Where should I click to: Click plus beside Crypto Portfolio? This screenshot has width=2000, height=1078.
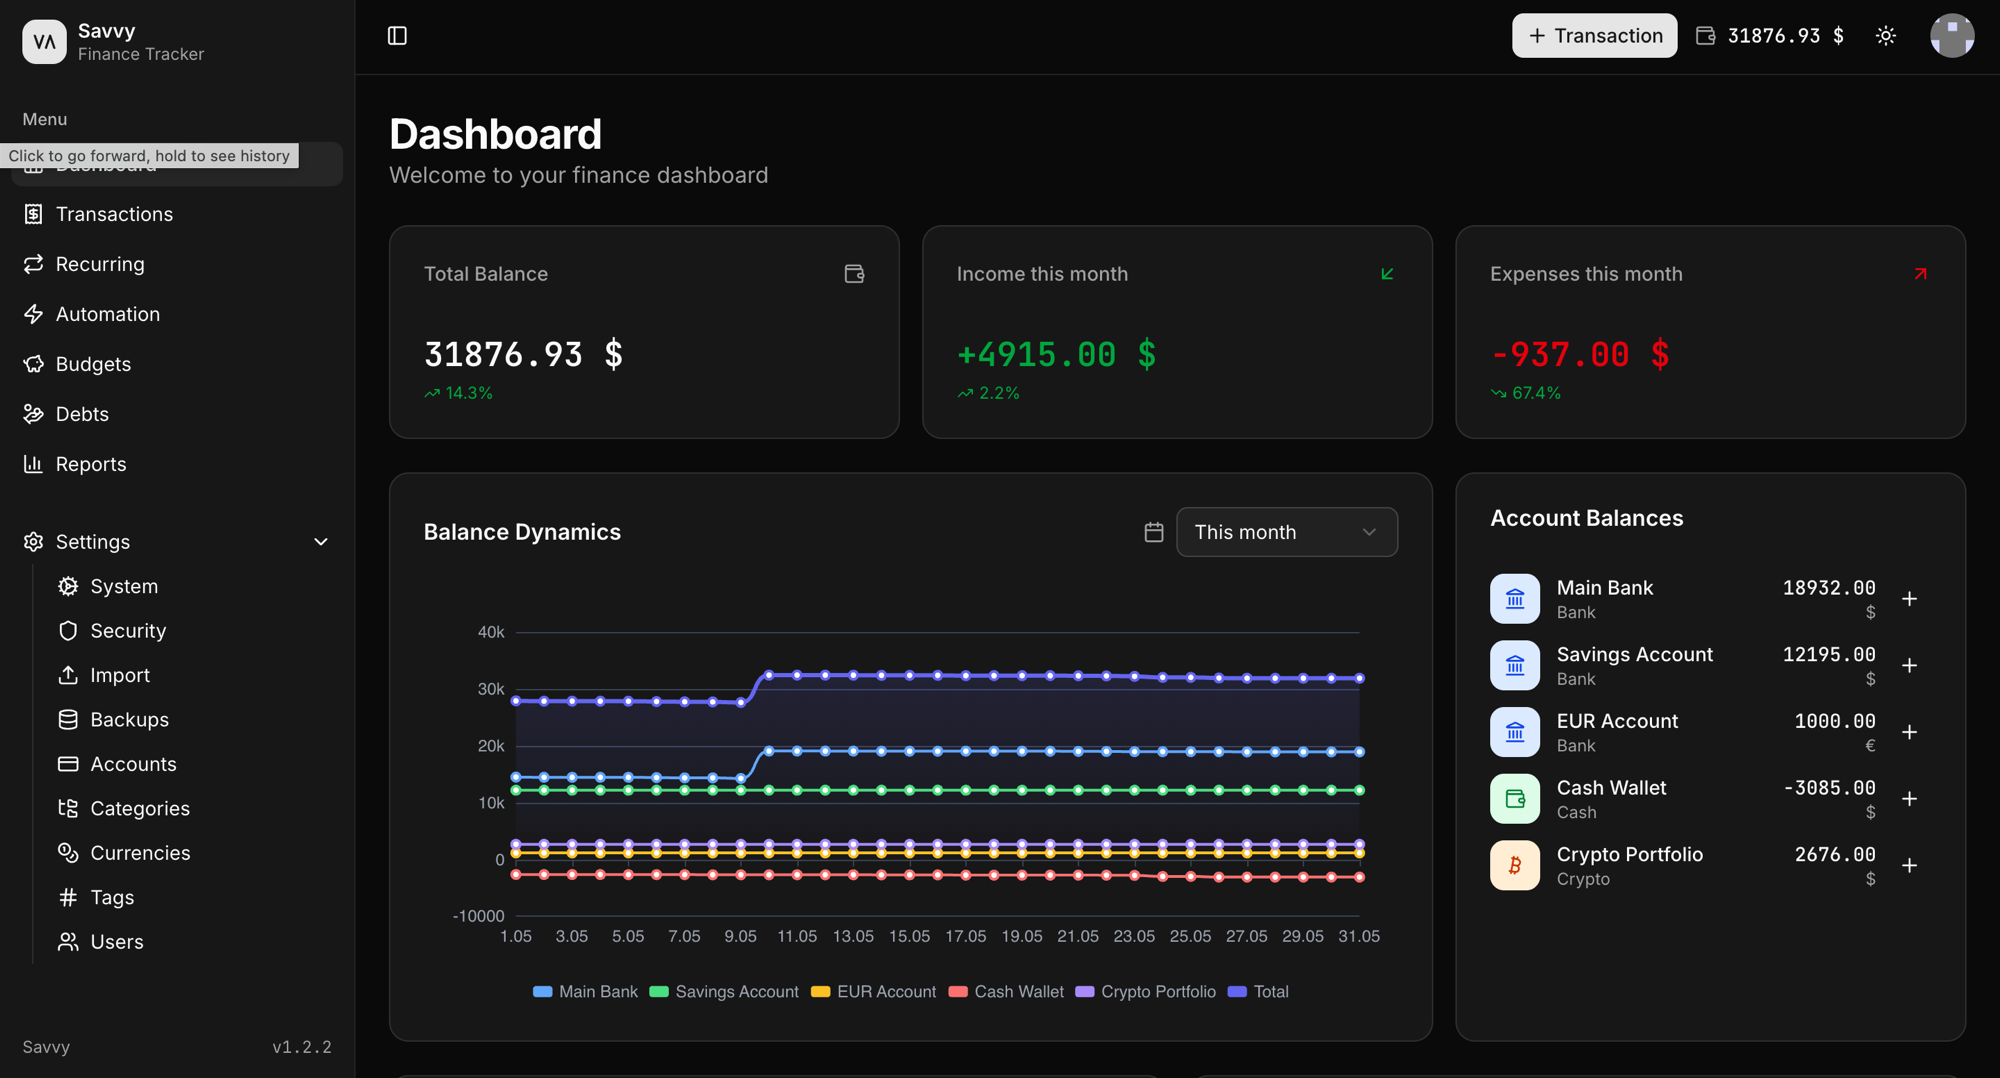tap(1909, 866)
